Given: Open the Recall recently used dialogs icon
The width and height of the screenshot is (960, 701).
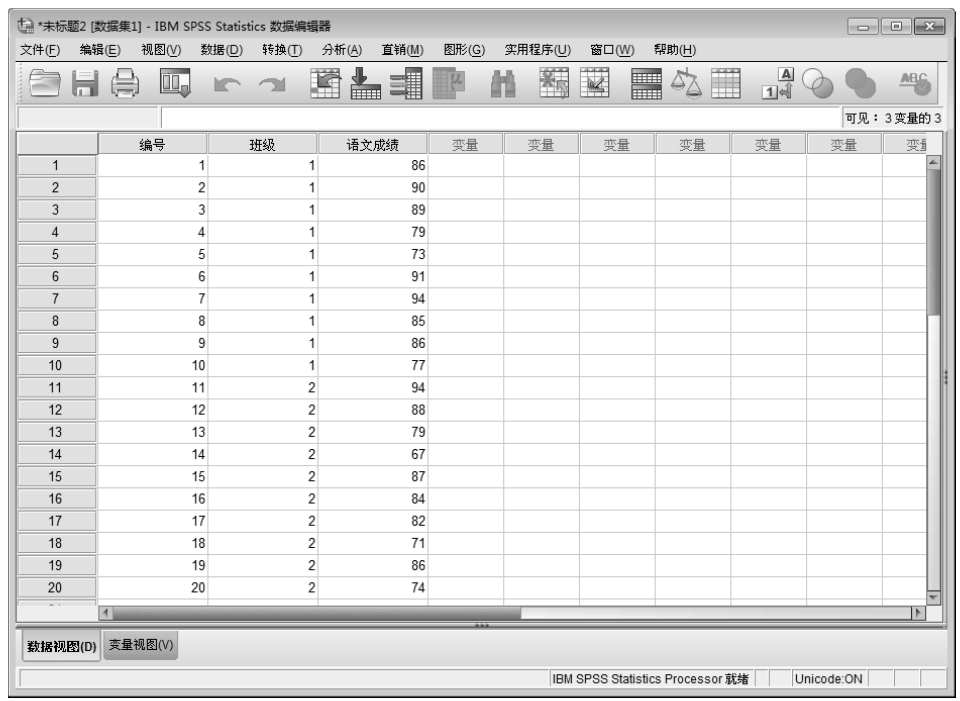Looking at the screenshot, I should pos(175,83).
